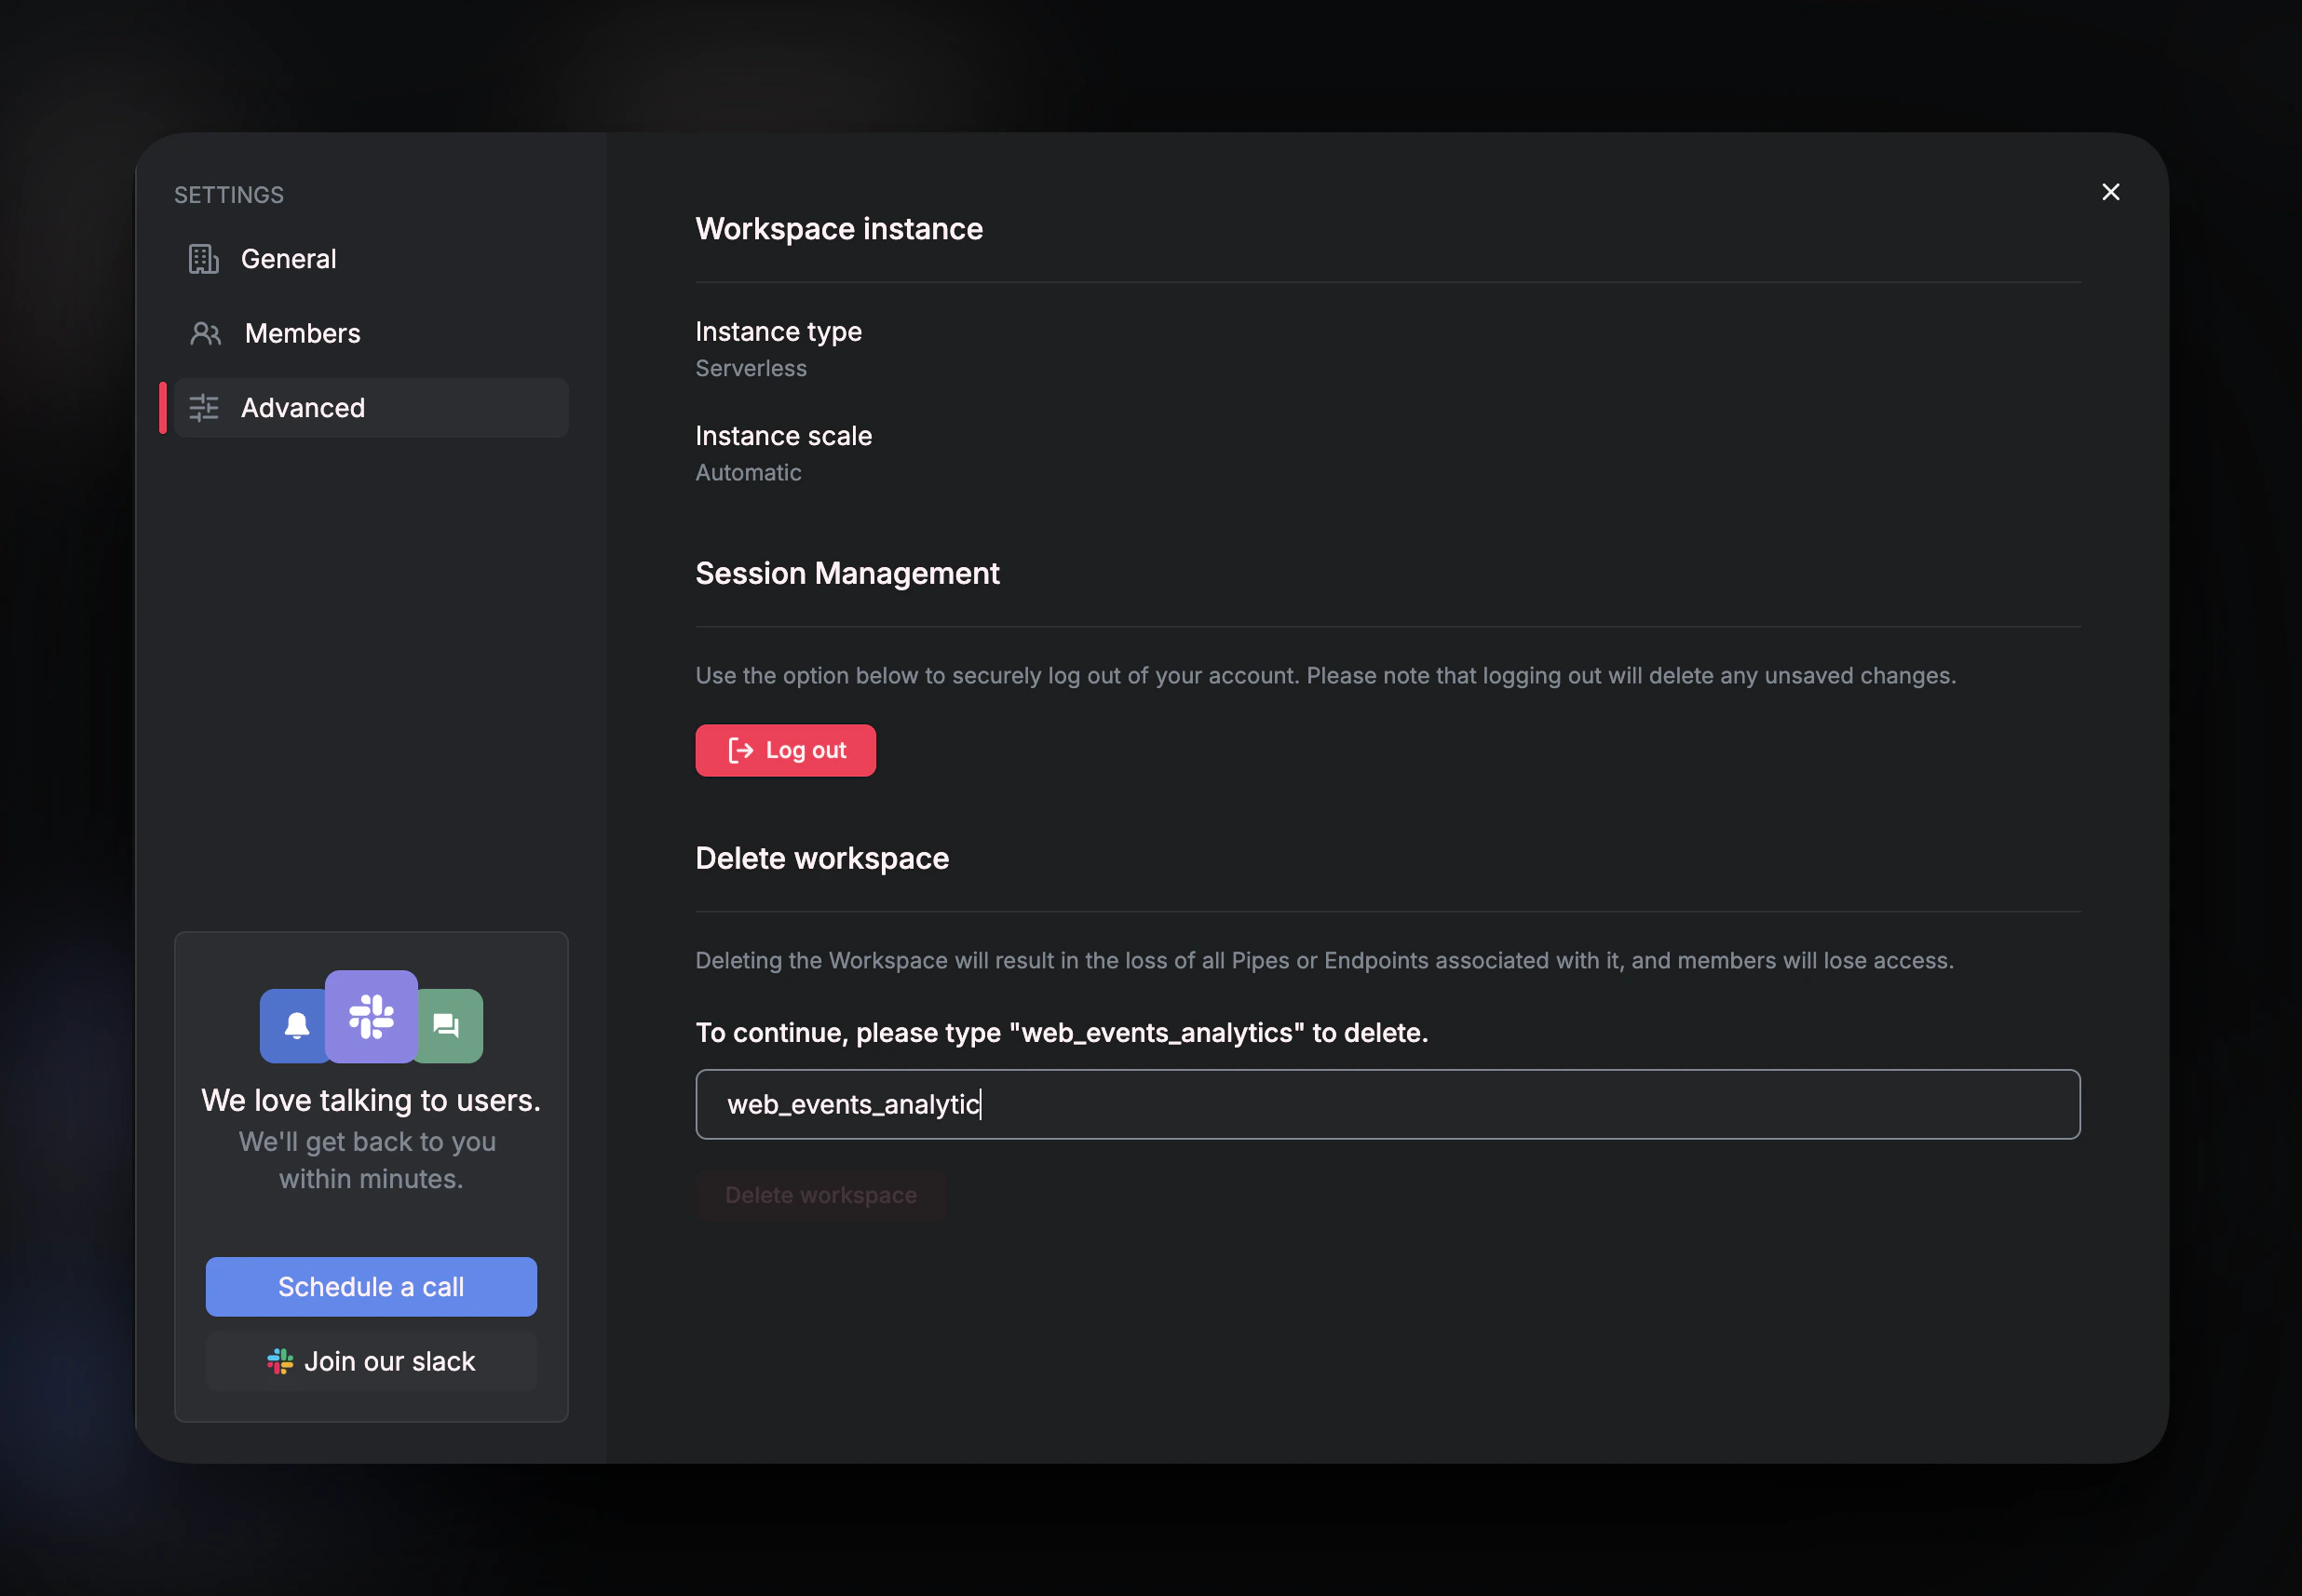Focus the workspace name confirmation field

coord(1387,1105)
